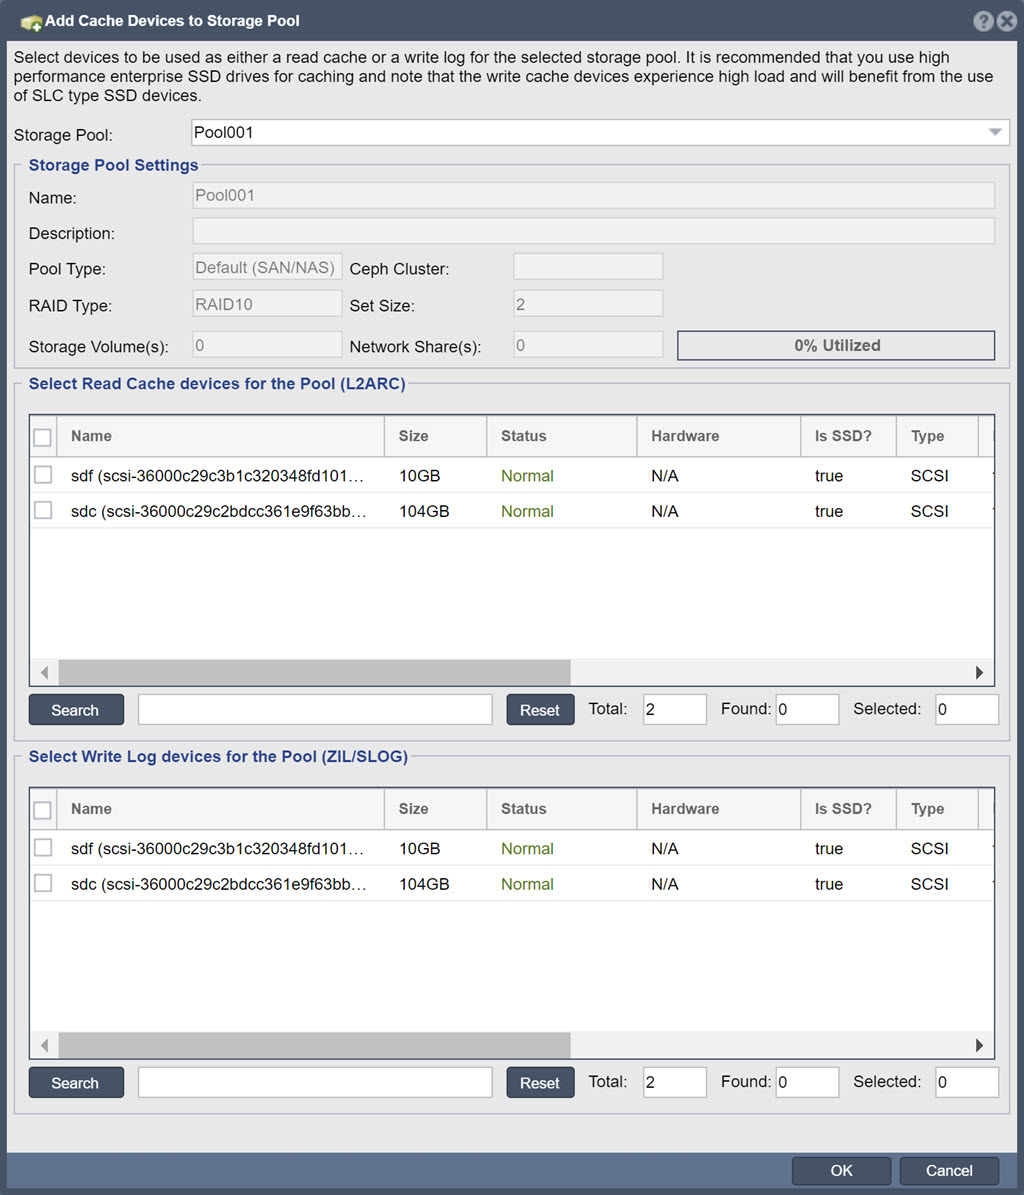Click Read Cache Found count field

pyautogui.click(x=807, y=710)
